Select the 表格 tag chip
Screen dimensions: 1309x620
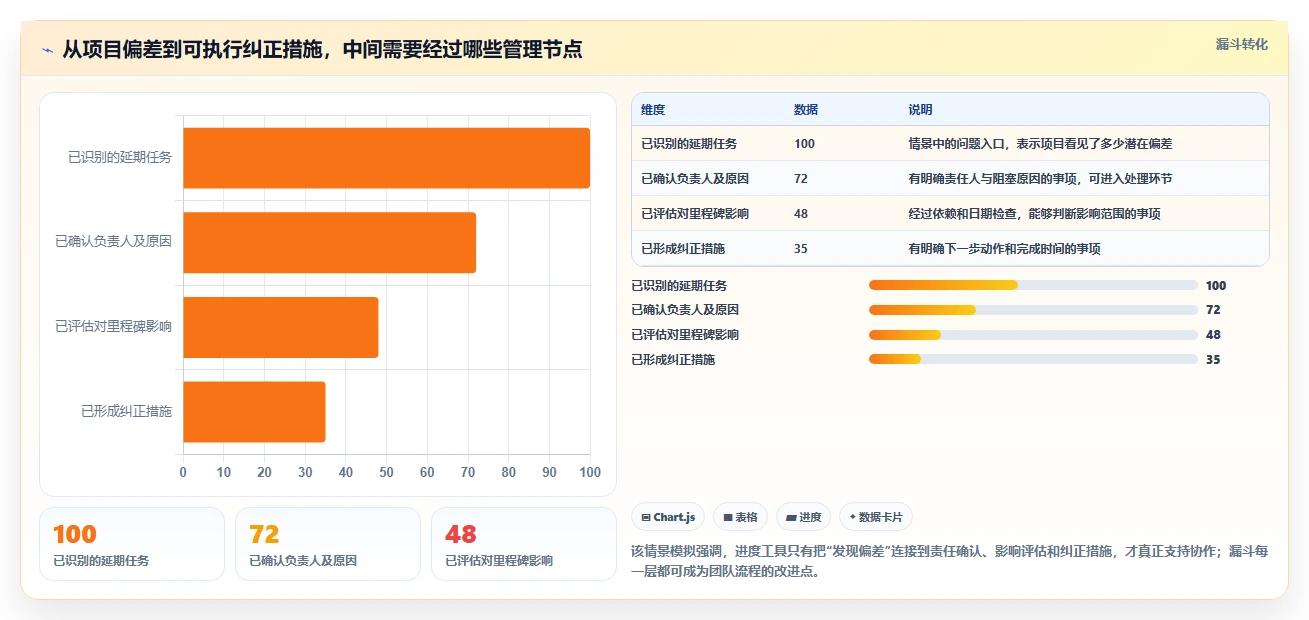pos(740,517)
